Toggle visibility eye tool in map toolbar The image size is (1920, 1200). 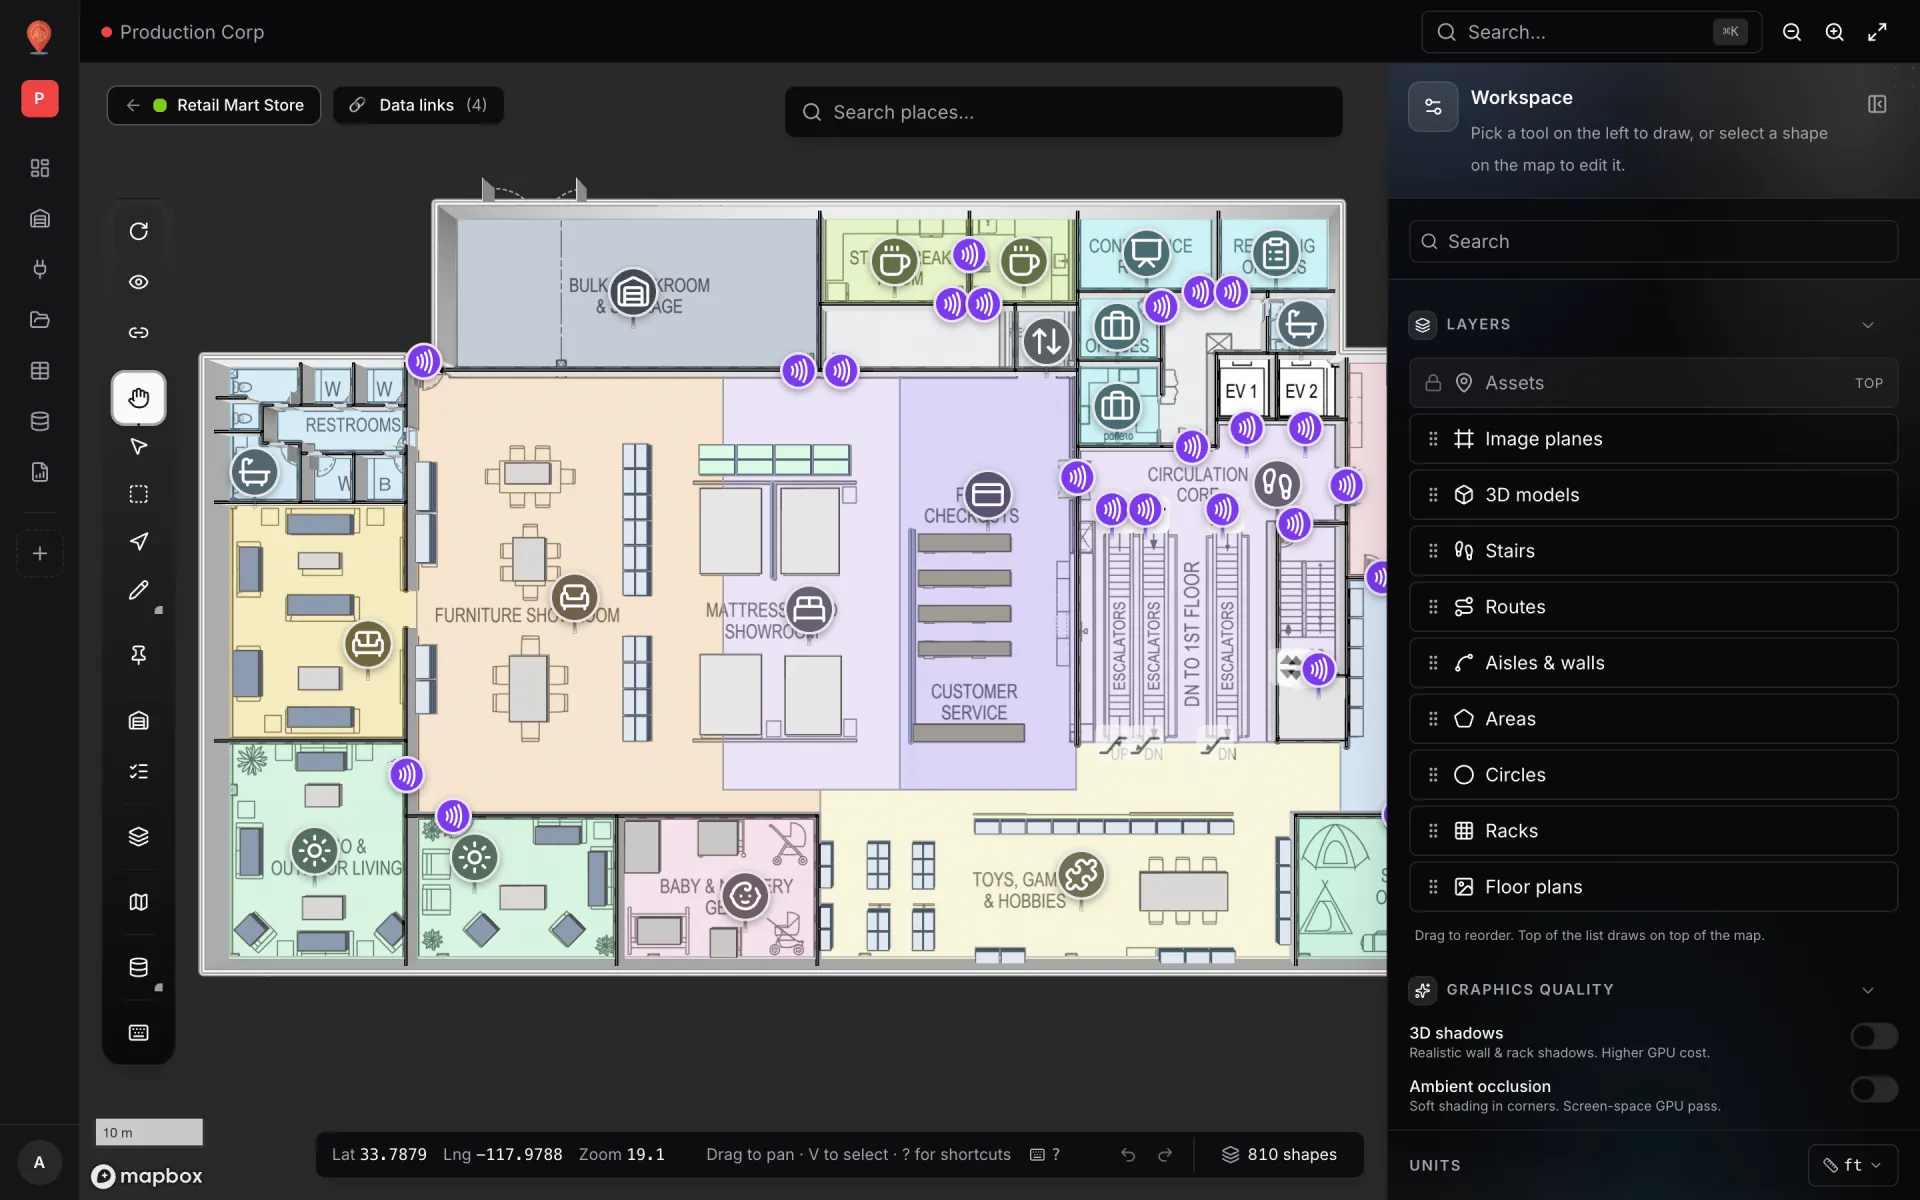click(138, 282)
